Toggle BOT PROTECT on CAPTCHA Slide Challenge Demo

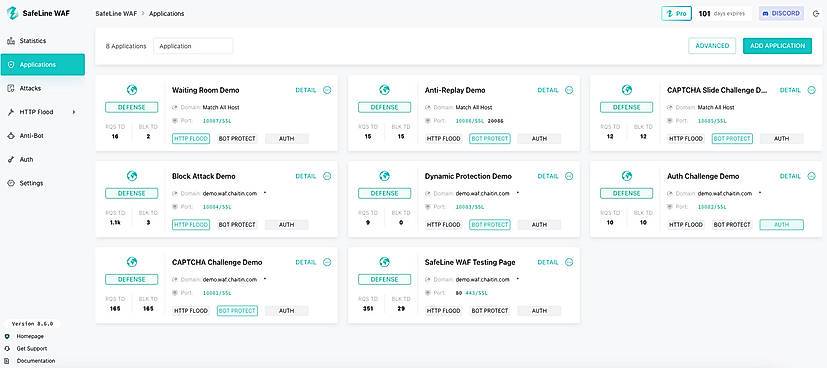click(732, 139)
